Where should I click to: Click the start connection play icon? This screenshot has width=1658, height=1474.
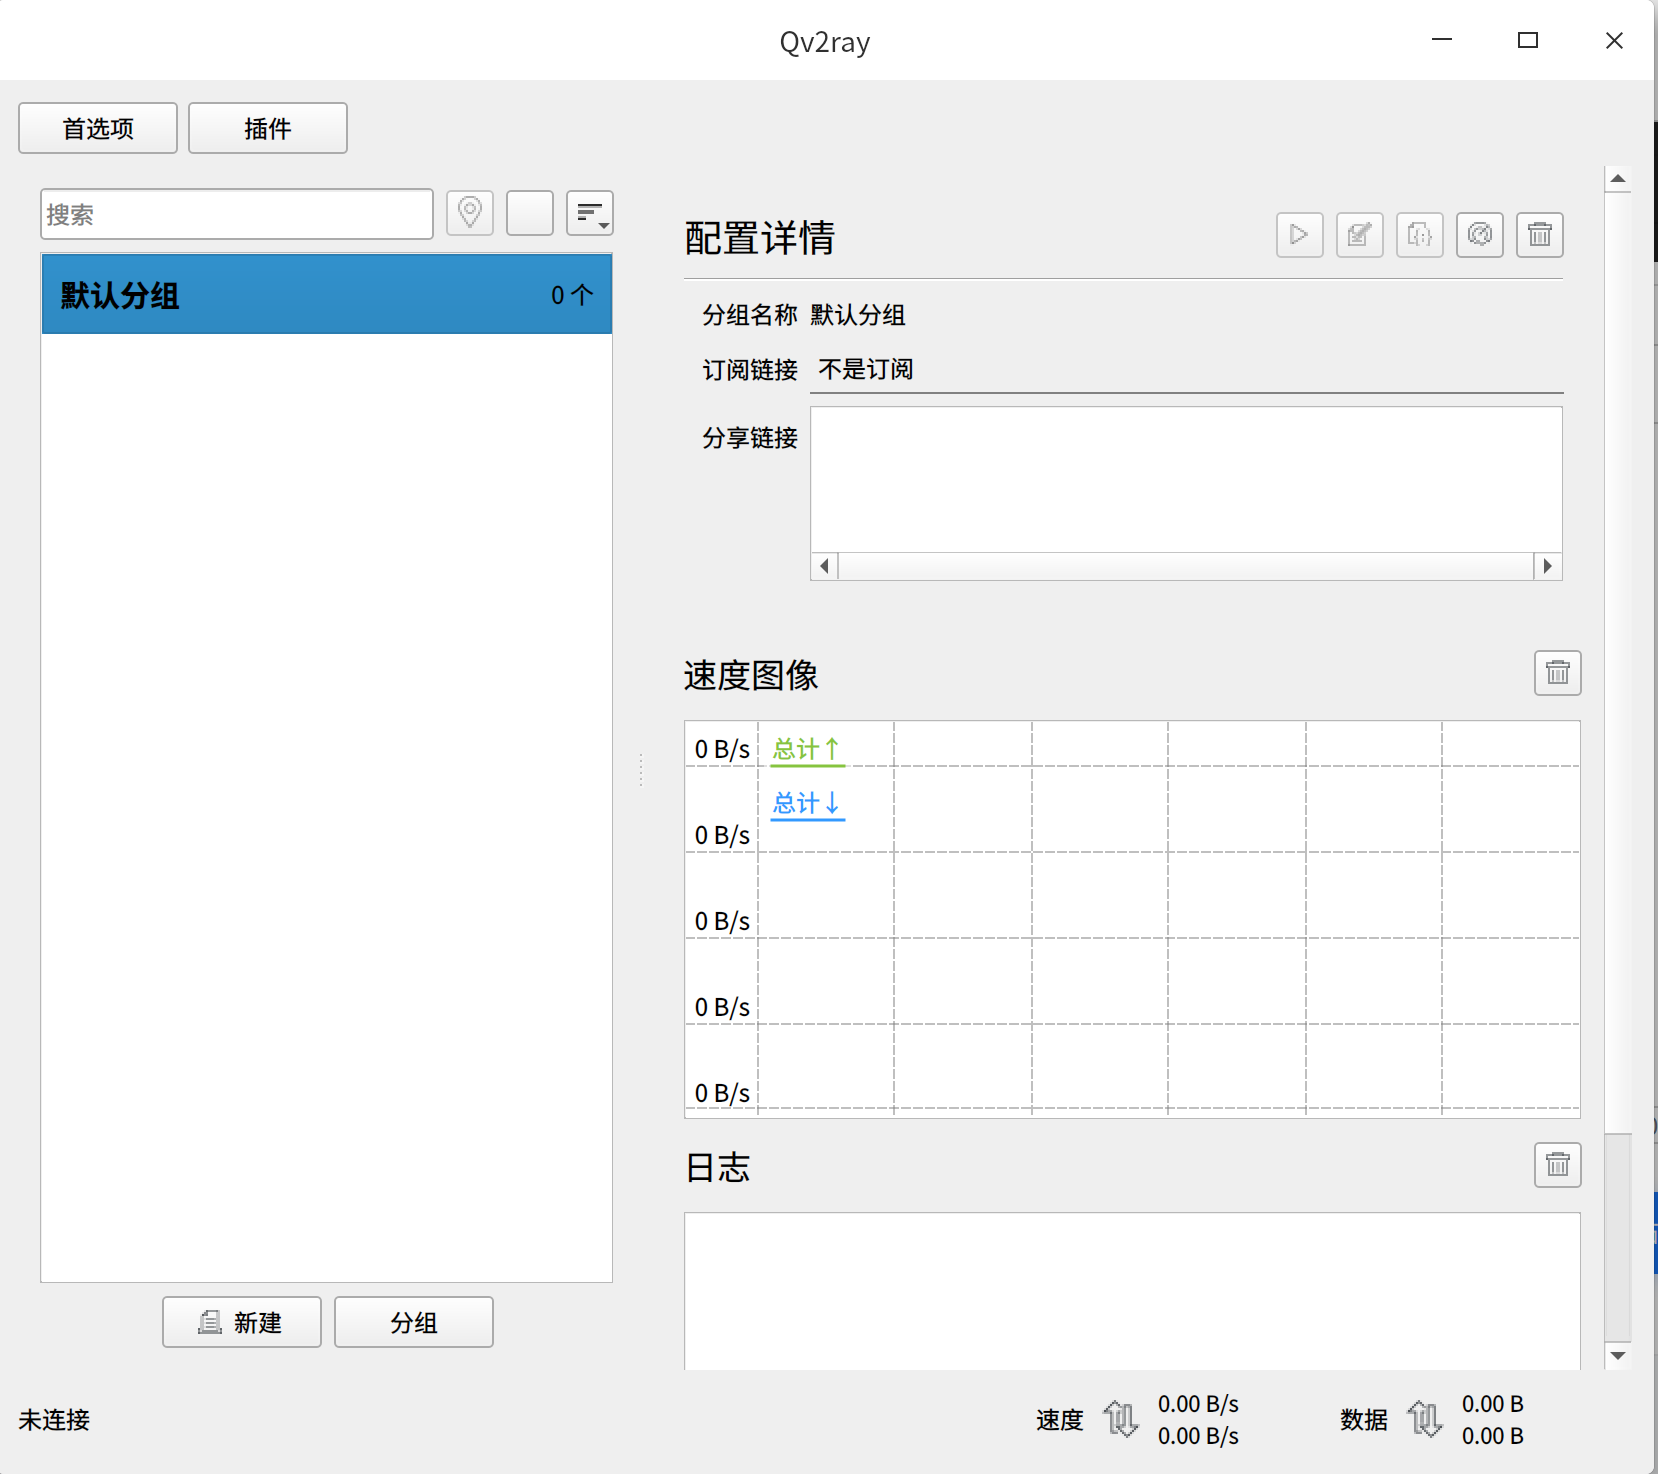1299,235
